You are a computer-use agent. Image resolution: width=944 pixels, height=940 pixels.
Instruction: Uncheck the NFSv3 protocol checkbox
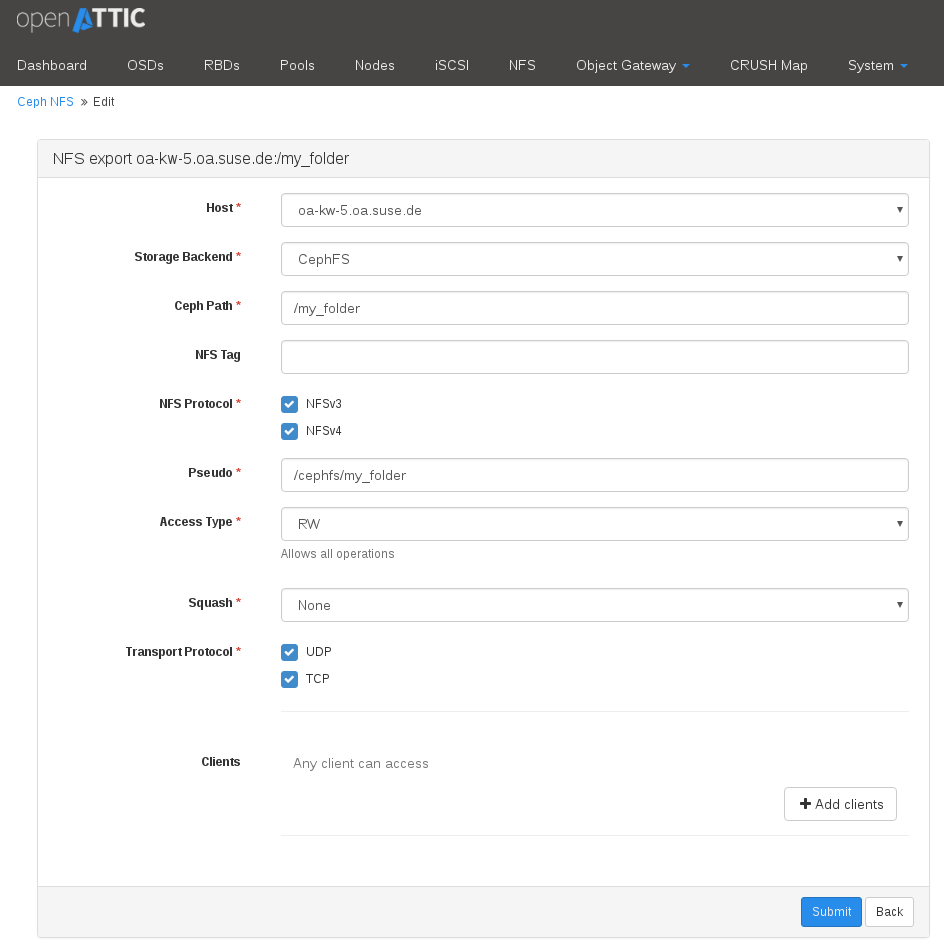pos(290,404)
